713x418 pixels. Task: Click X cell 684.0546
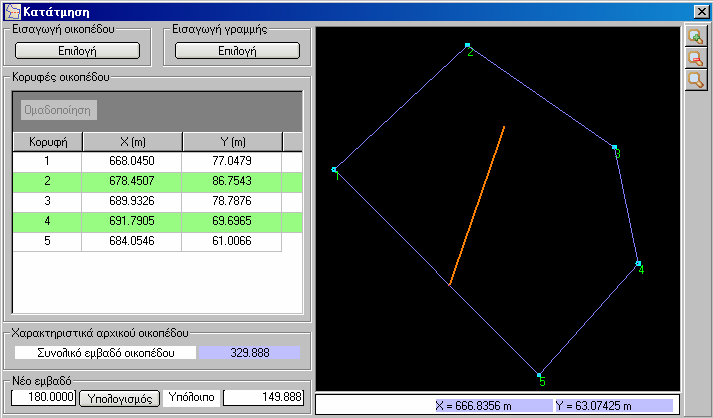pyautogui.click(x=132, y=241)
